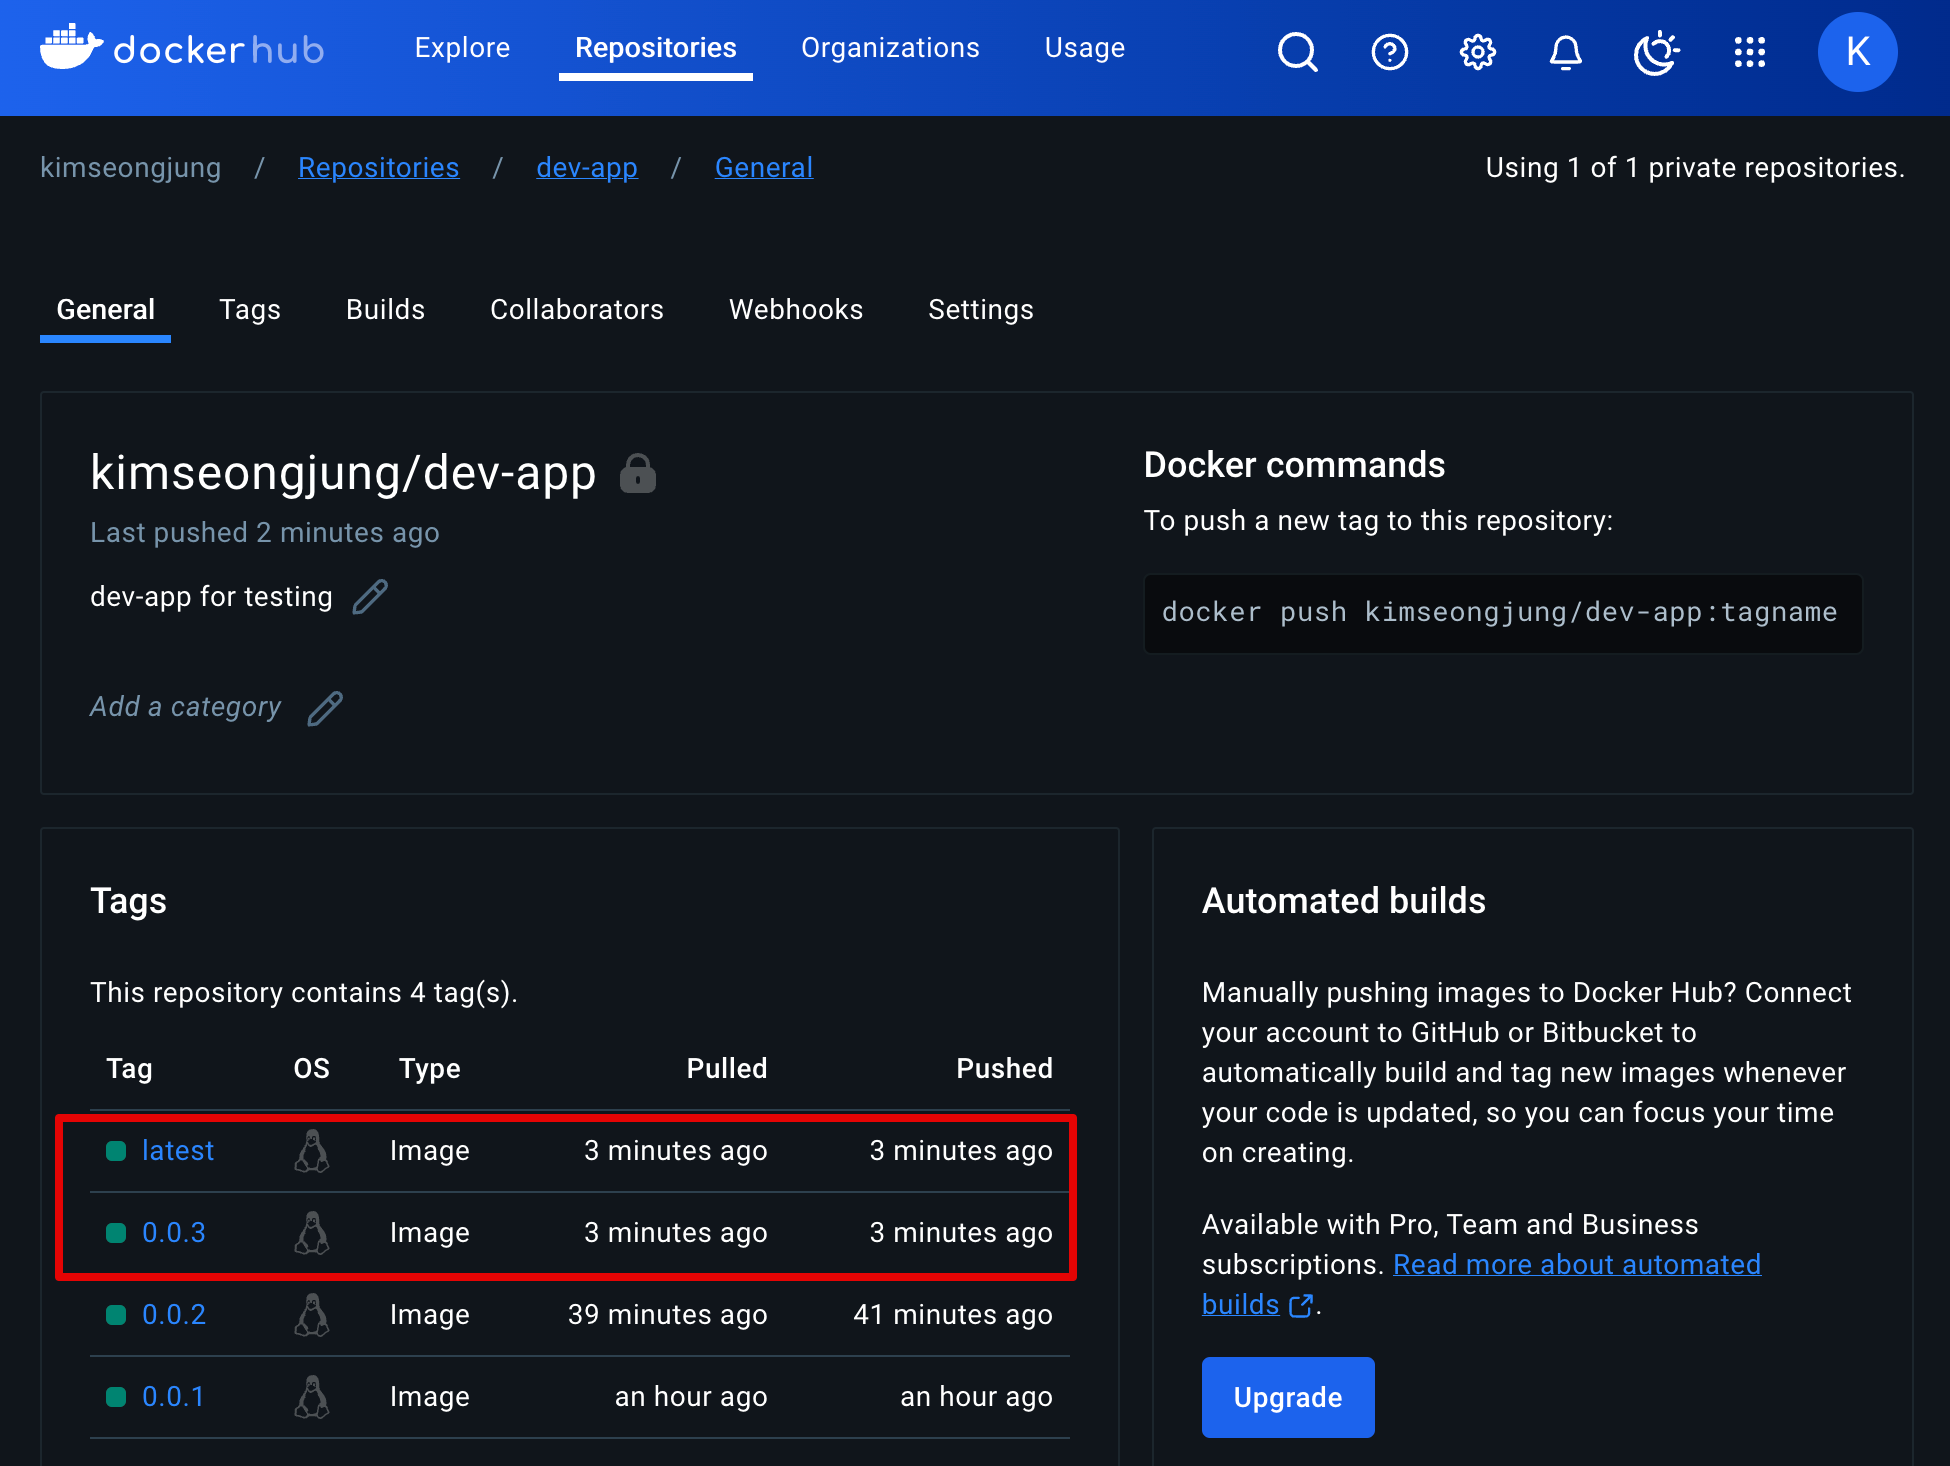Open the notifications bell icon
The height and width of the screenshot is (1466, 1950).
1566,52
